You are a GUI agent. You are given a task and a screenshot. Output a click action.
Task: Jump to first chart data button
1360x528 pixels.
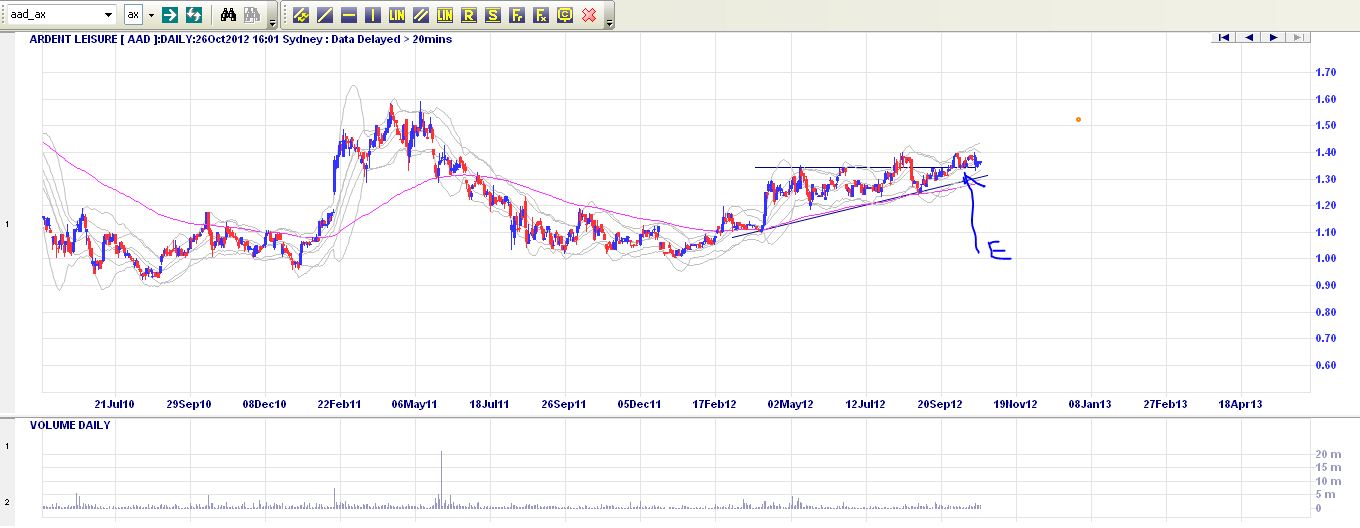tap(1223, 37)
